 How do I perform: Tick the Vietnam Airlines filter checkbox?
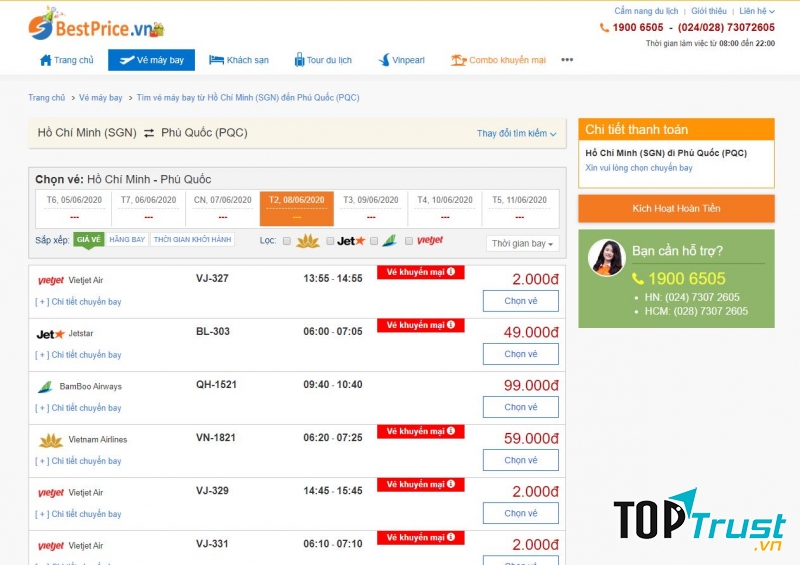pos(287,241)
